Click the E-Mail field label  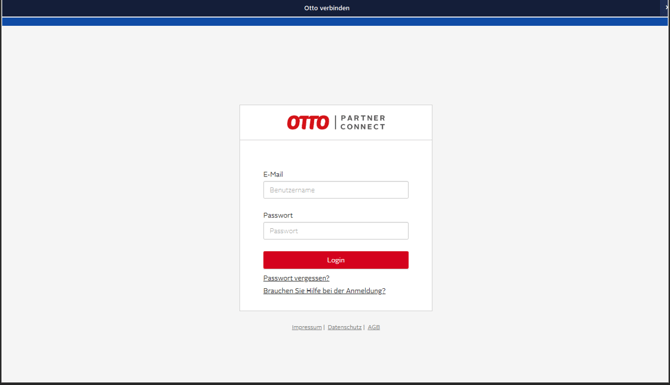[273, 174]
